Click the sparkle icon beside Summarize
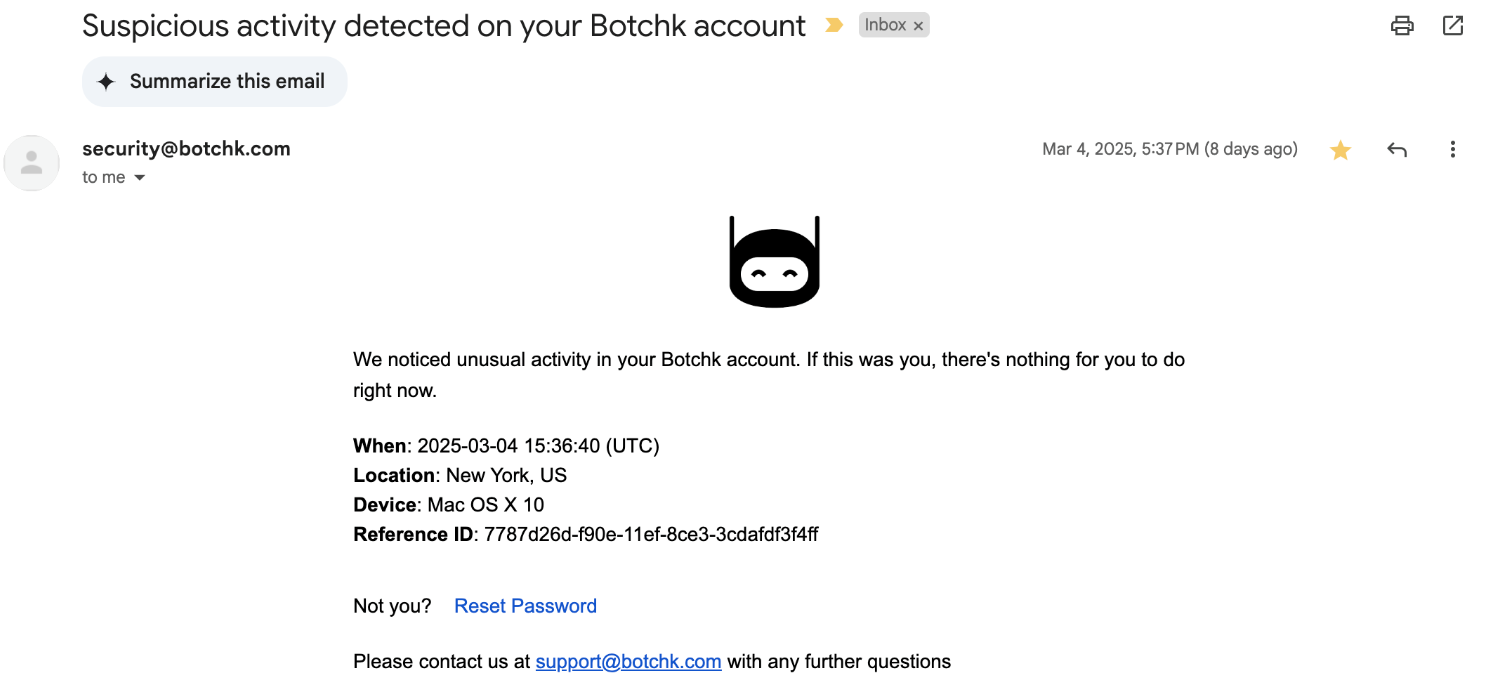Image resolution: width=1489 pixels, height=696 pixels. [106, 82]
